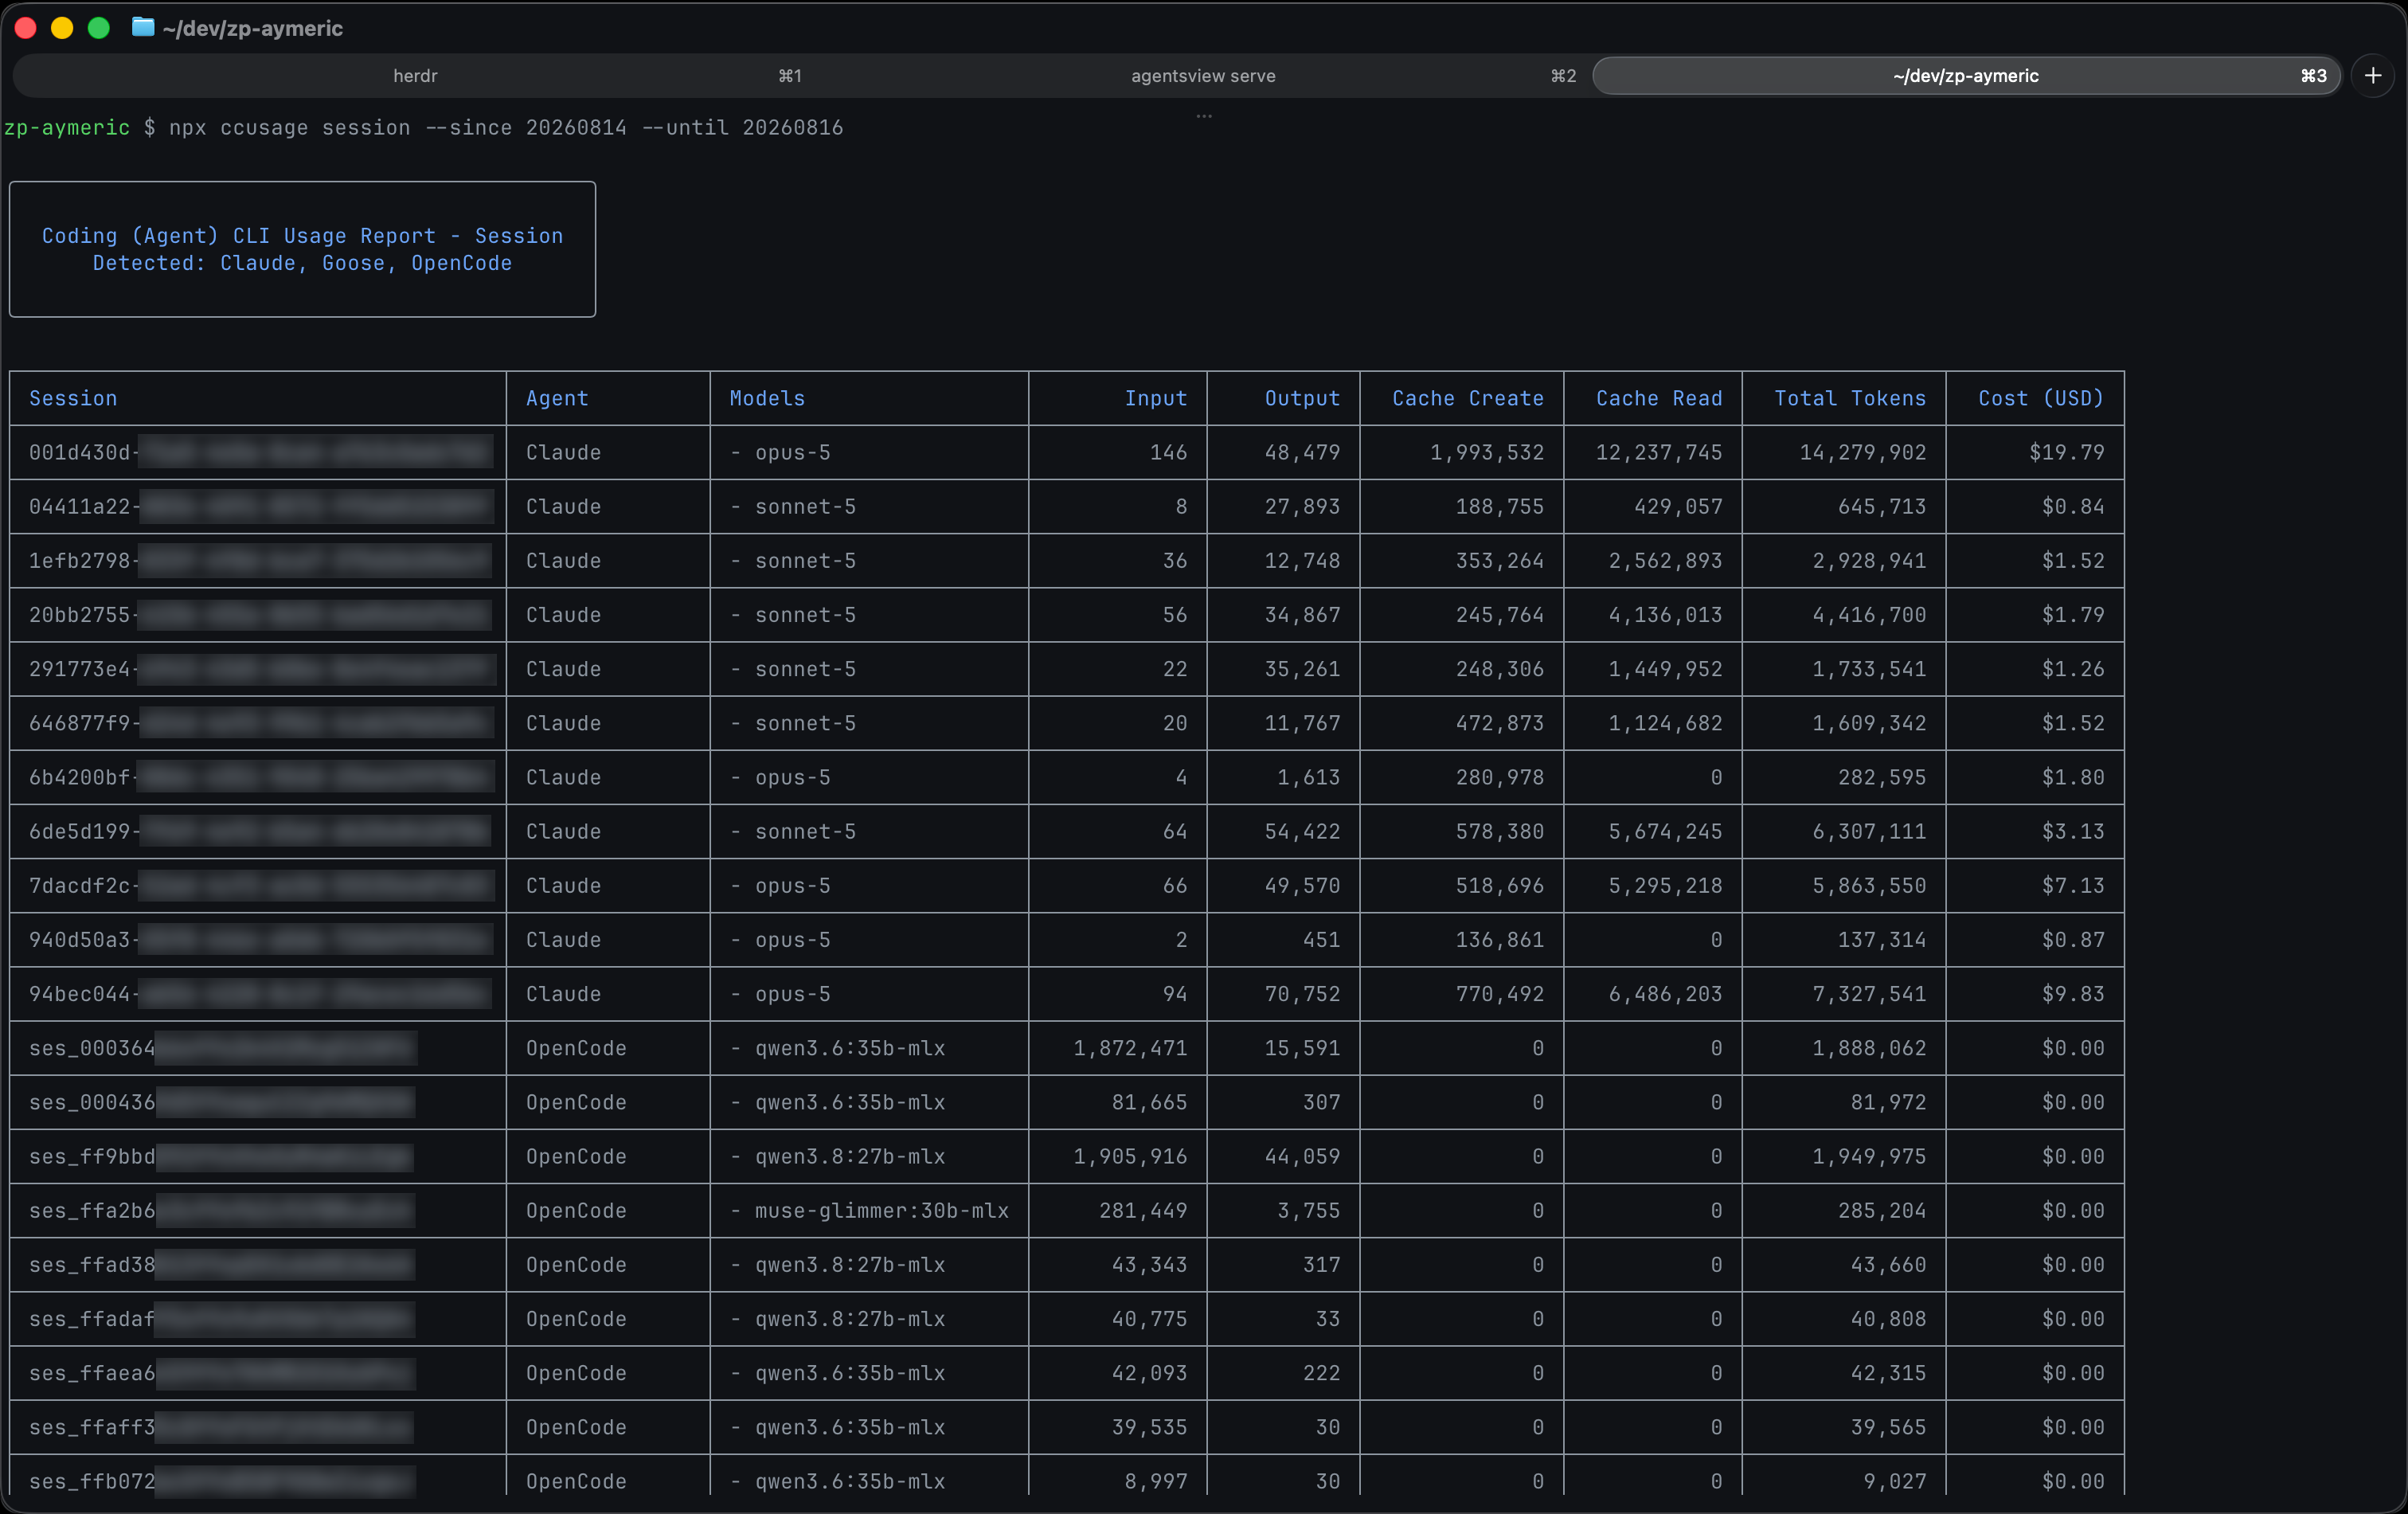Click the npx ccusage session command text
This screenshot has width=2408, height=1514.
point(290,128)
